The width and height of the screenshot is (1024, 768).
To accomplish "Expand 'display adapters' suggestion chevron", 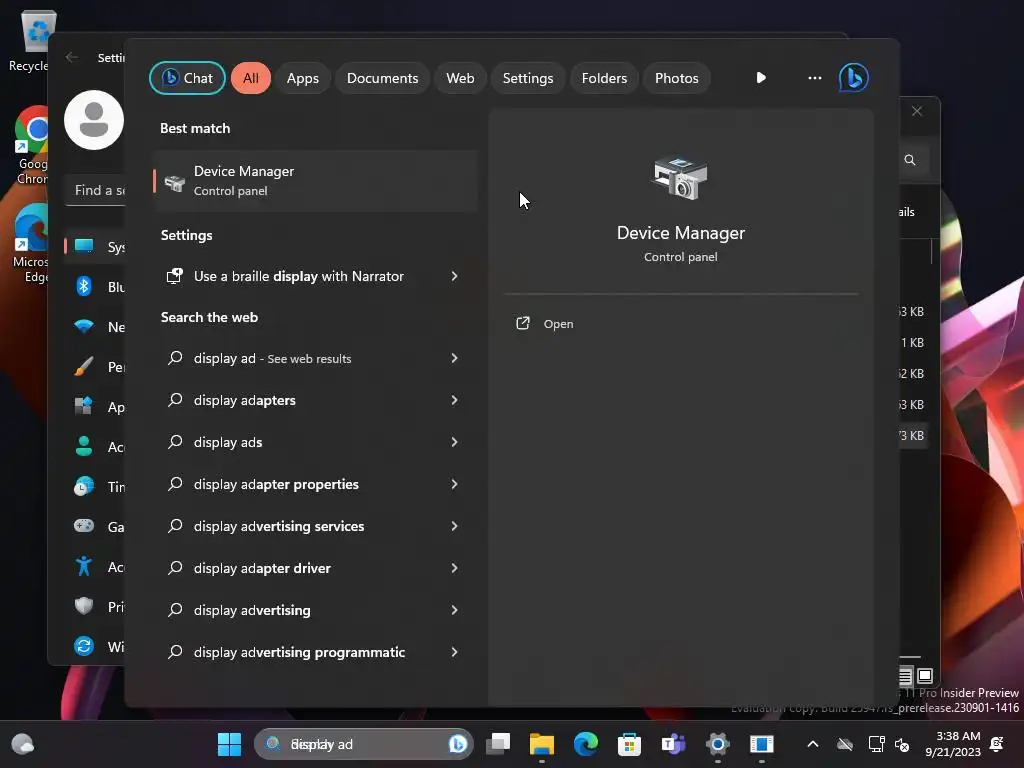I will 455,400.
